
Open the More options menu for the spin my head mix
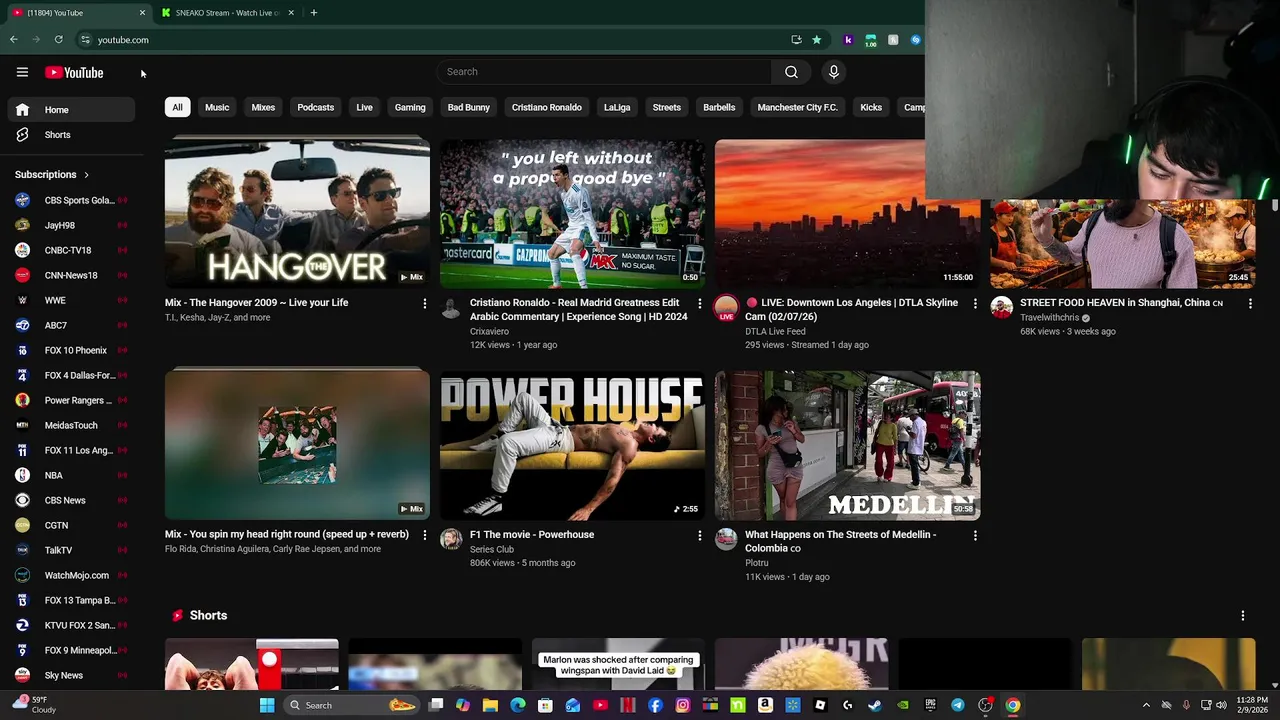[424, 535]
